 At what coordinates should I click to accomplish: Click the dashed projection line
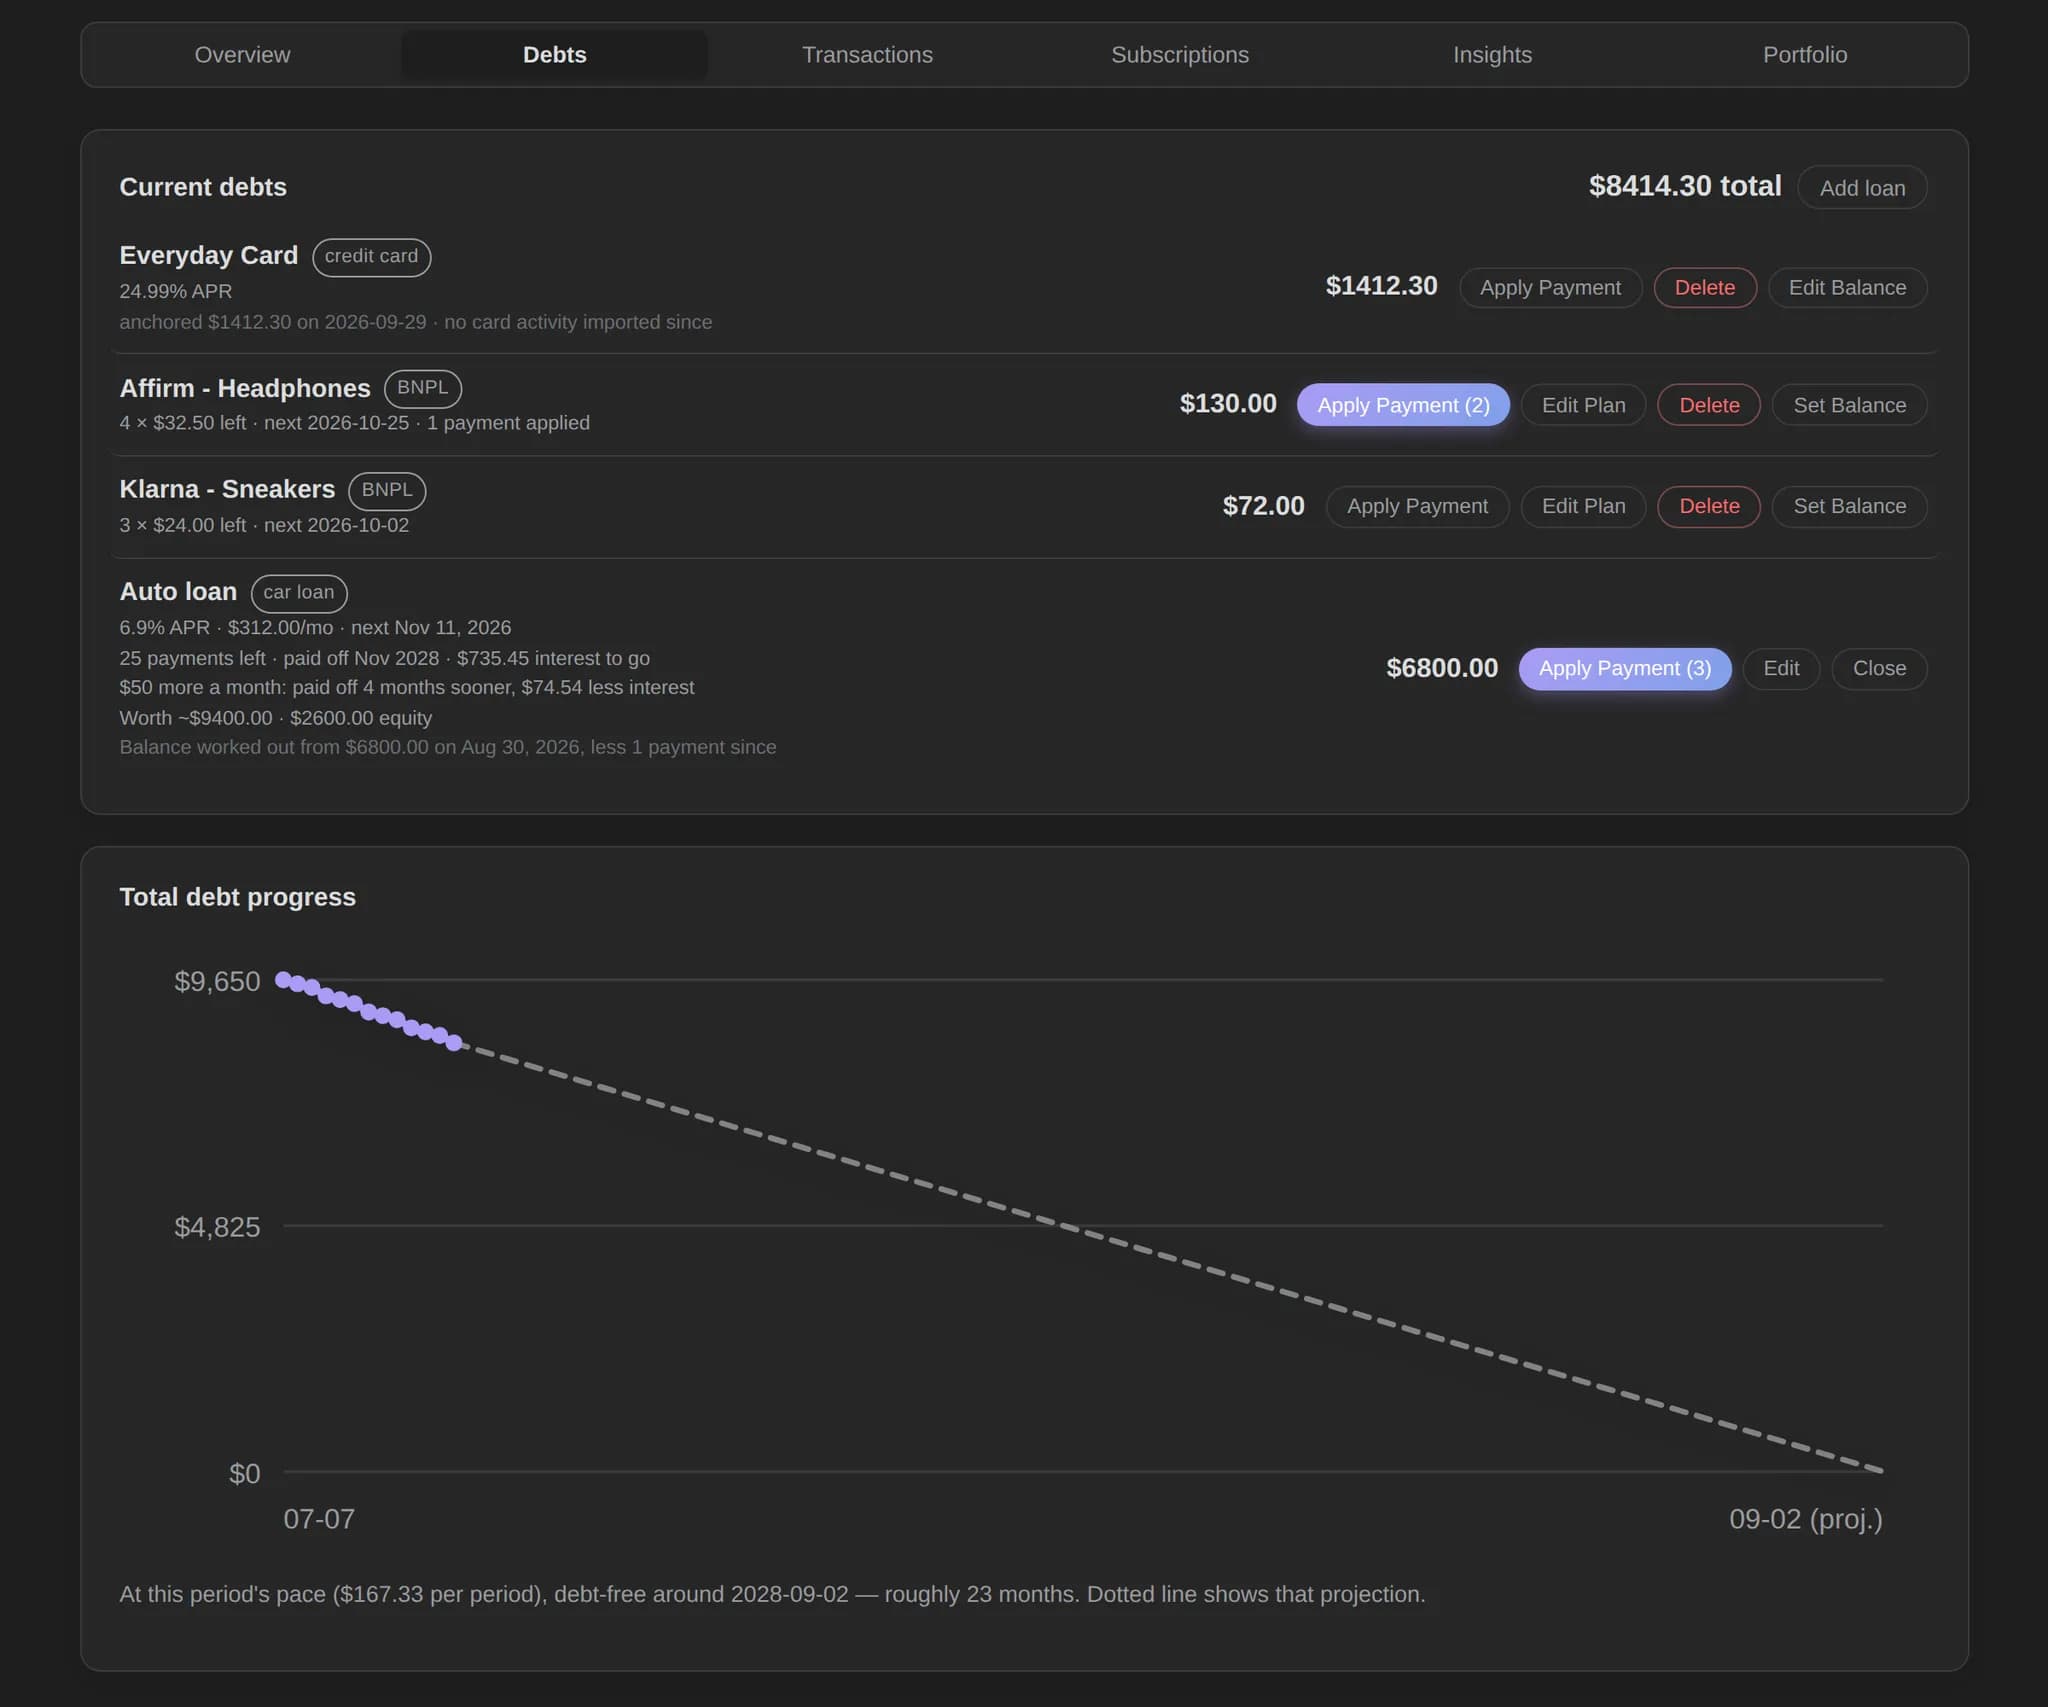(1170, 1256)
